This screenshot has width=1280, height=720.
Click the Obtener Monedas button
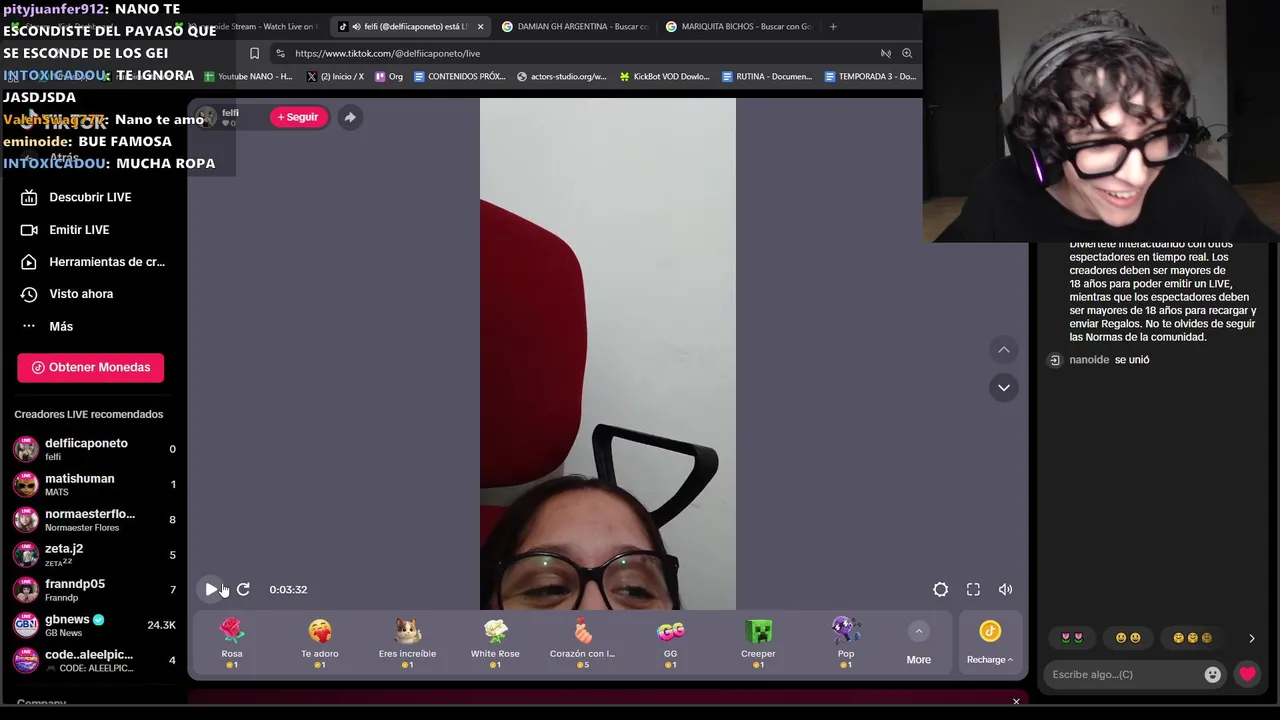90,367
